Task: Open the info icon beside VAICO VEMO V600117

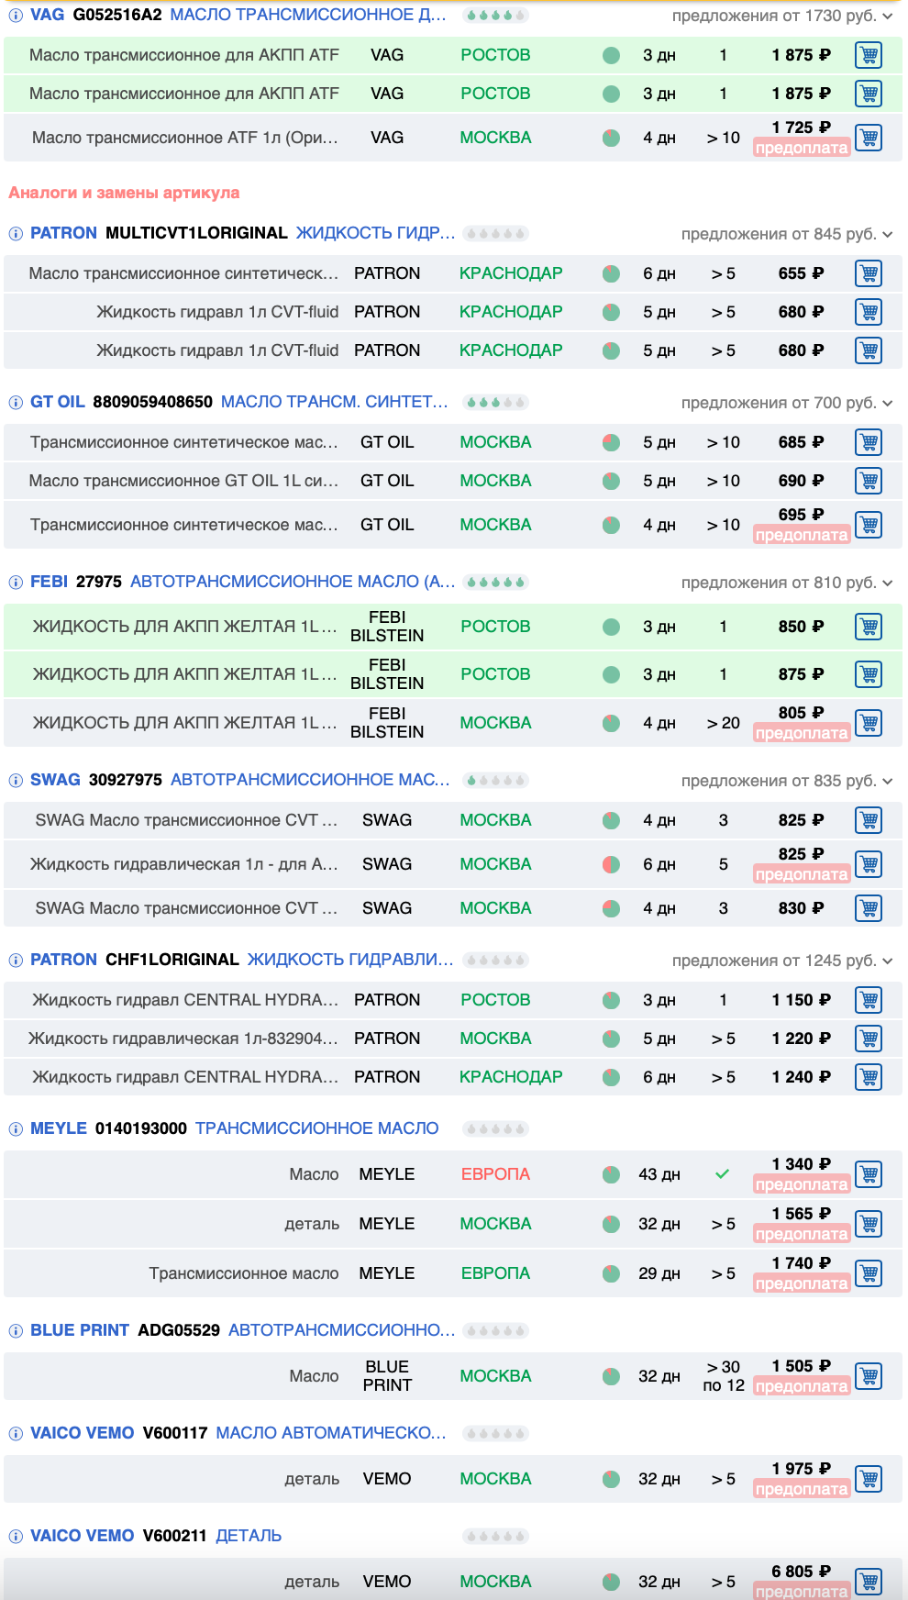Action: (x=16, y=1434)
